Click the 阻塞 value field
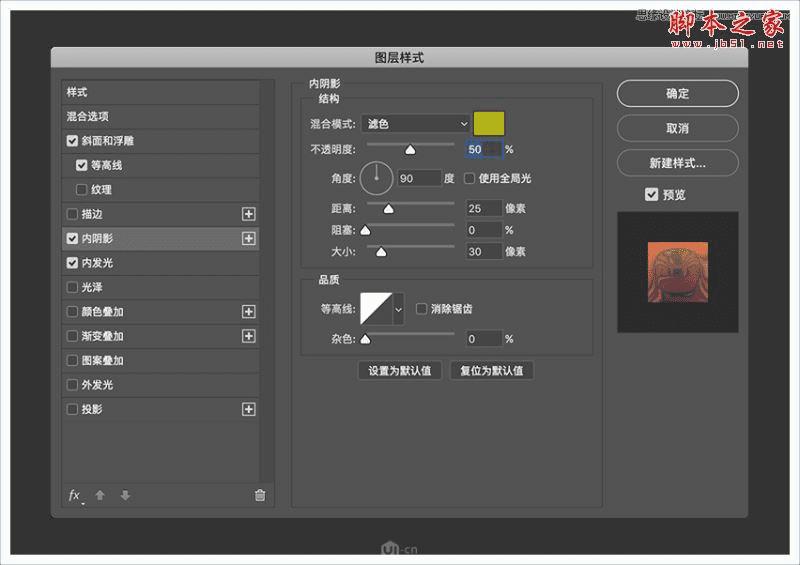This screenshot has width=800, height=565. pyautogui.click(x=484, y=230)
